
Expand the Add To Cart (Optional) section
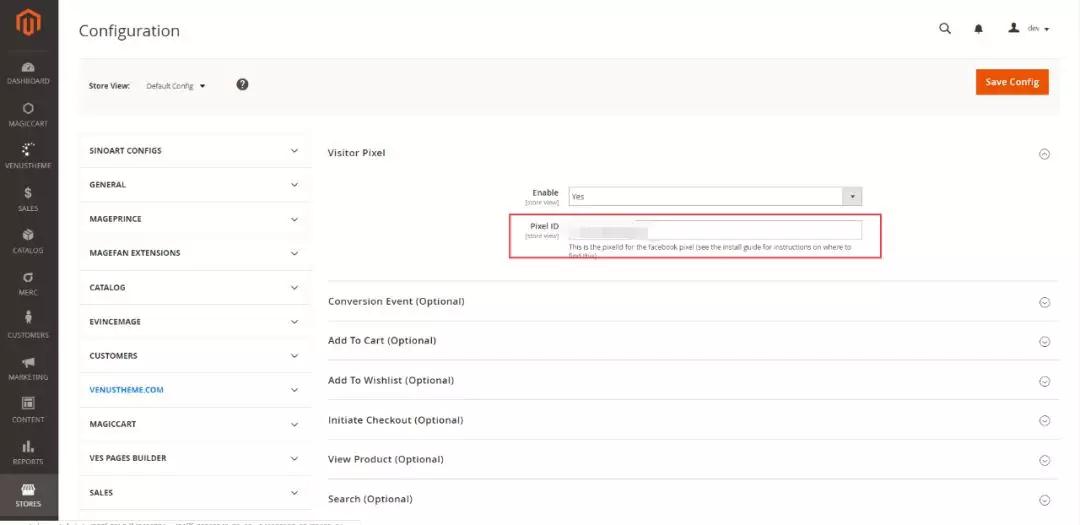pyautogui.click(x=1044, y=341)
